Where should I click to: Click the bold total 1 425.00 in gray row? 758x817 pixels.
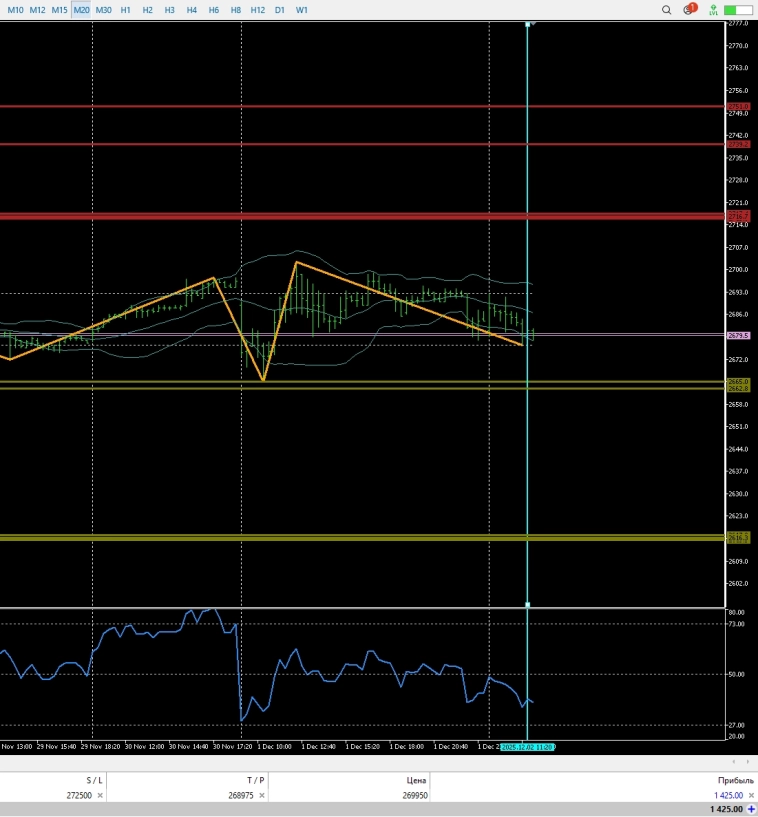726,809
